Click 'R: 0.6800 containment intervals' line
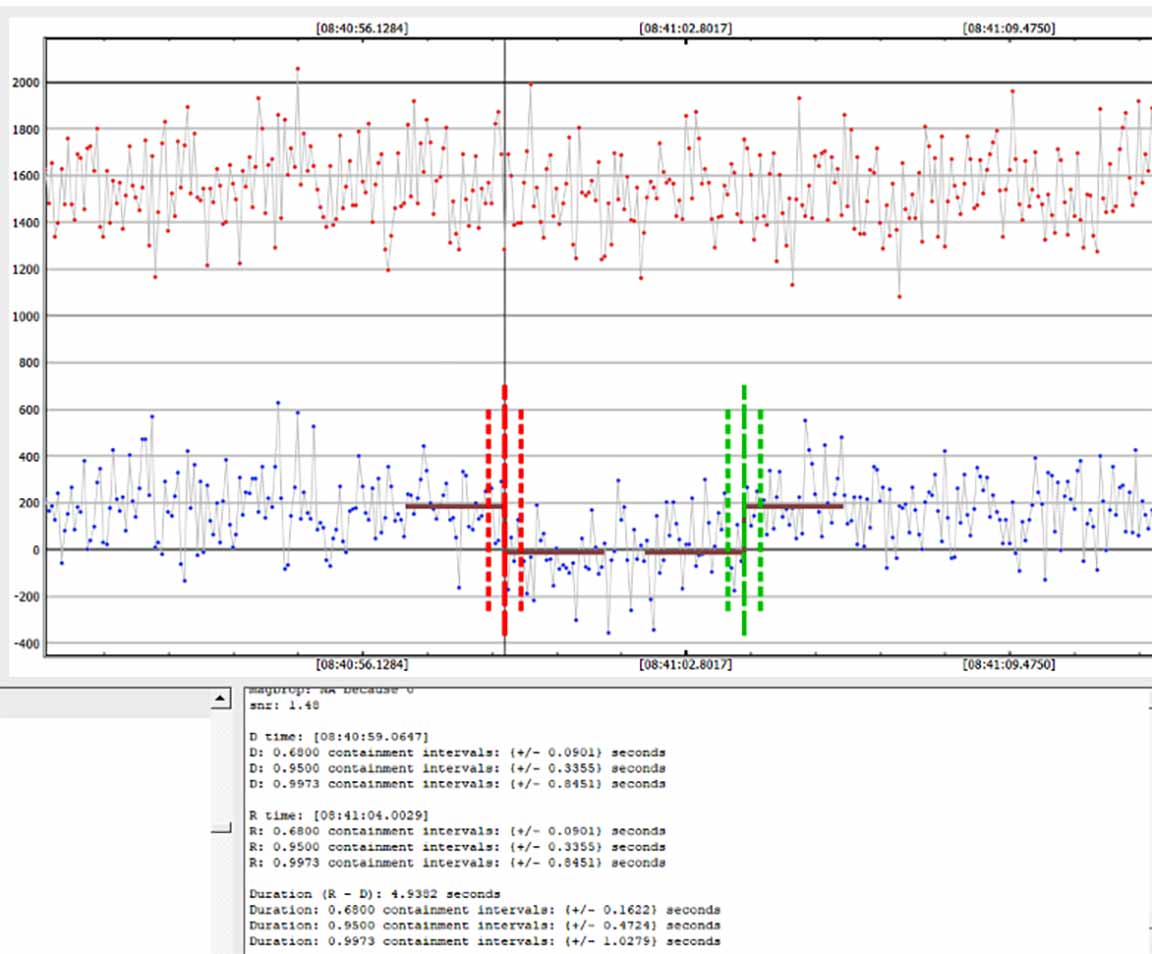The image size is (1152, 954). click(x=457, y=831)
